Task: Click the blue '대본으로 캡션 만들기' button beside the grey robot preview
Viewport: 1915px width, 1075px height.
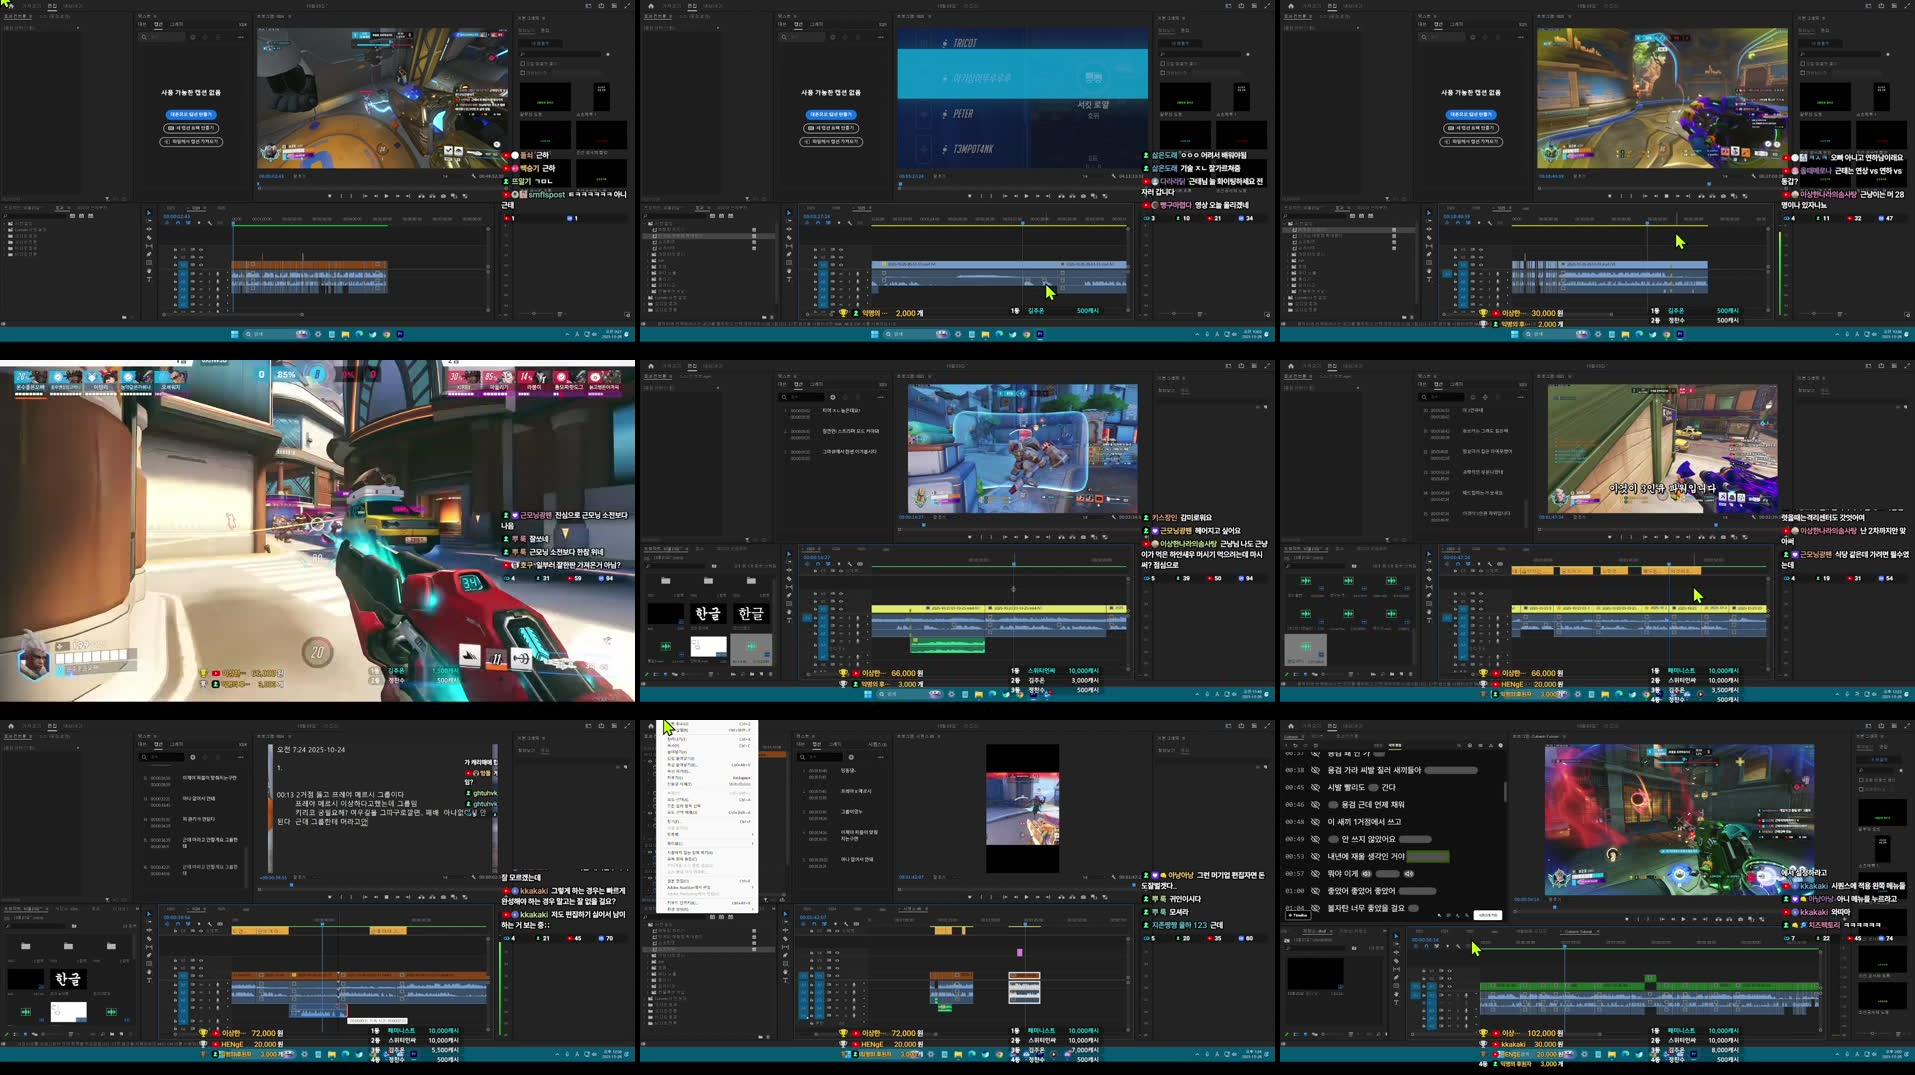Action: point(191,114)
